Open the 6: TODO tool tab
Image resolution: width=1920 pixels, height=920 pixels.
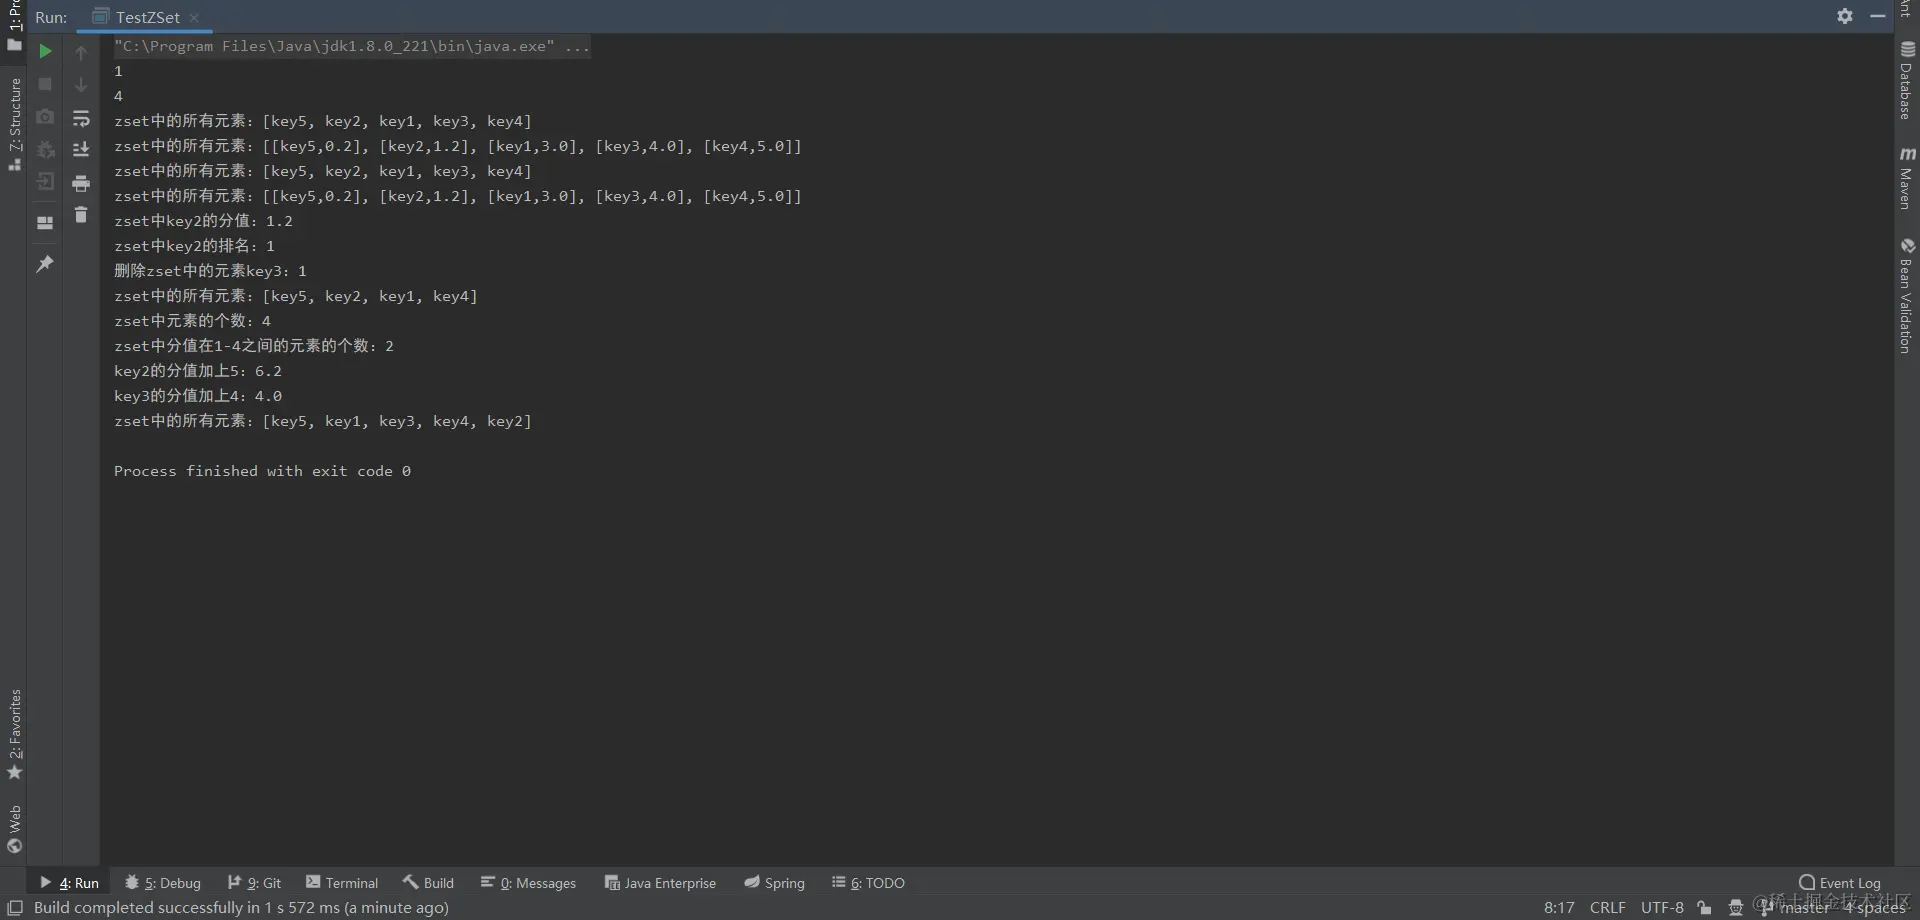click(x=868, y=883)
